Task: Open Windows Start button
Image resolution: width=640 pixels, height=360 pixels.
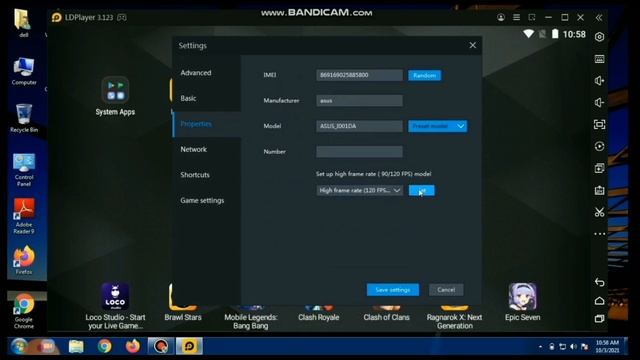Action: point(19,347)
